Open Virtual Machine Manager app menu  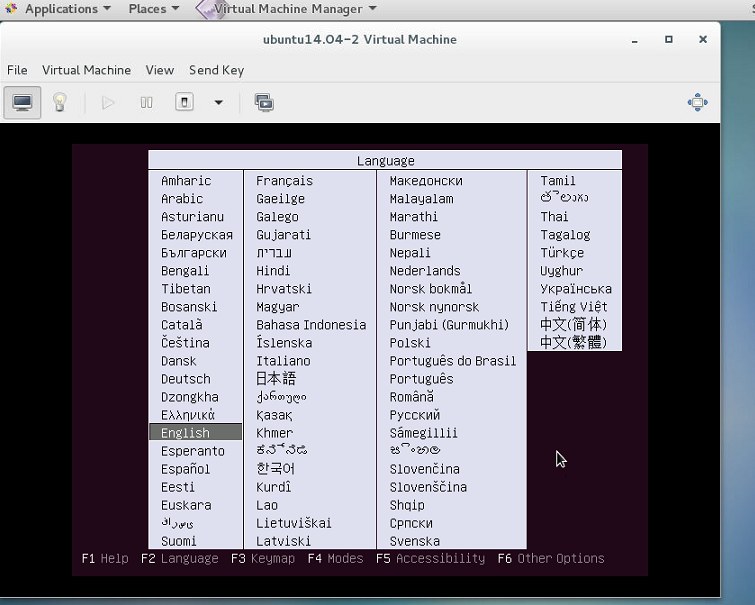287,9
